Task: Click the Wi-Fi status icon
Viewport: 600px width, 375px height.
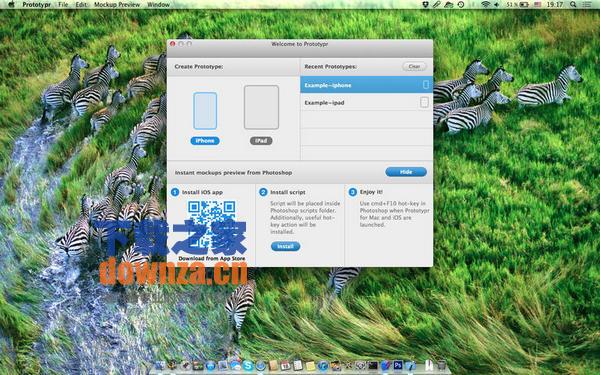Action: coord(486,5)
